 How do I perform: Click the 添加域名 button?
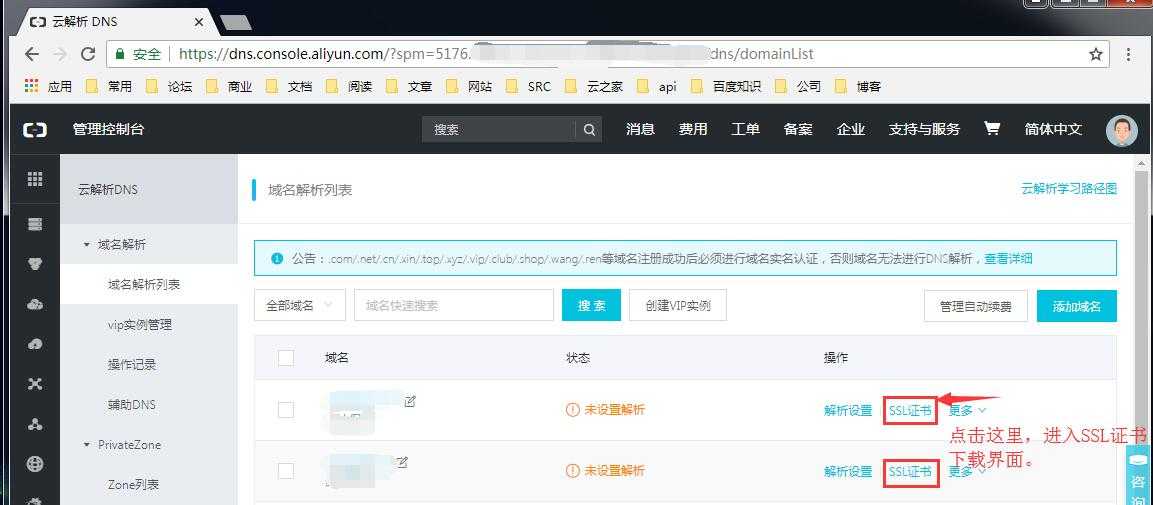point(1077,306)
